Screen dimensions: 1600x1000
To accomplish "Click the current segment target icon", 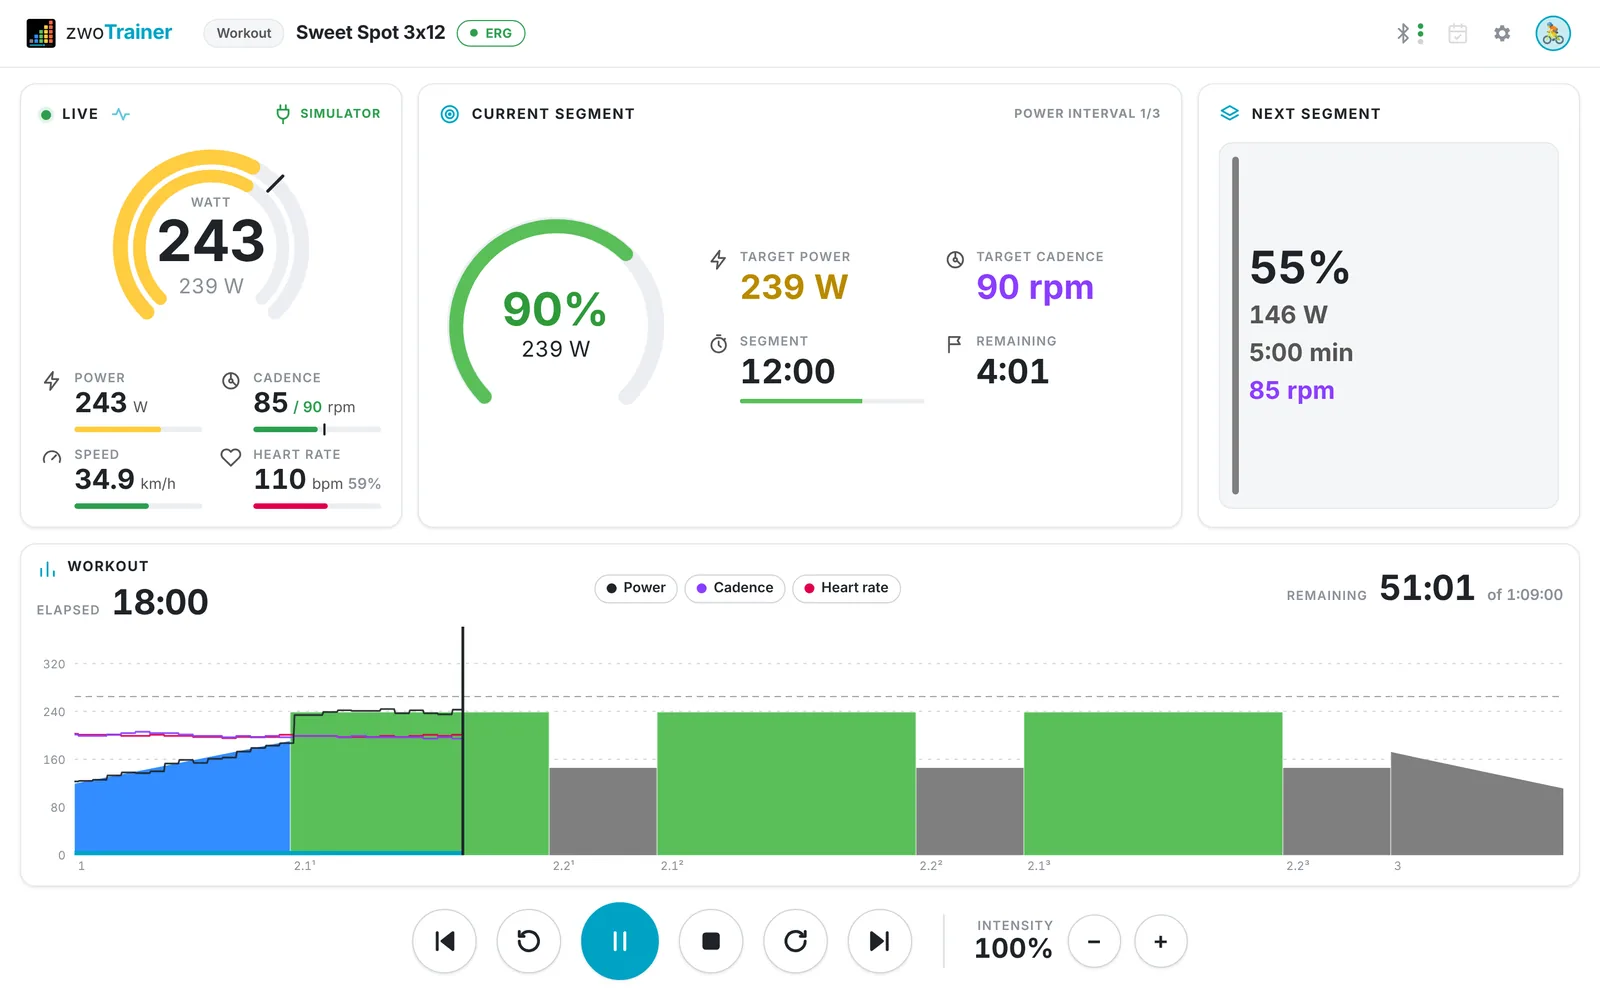I will pyautogui.click(x=450, y=114).
